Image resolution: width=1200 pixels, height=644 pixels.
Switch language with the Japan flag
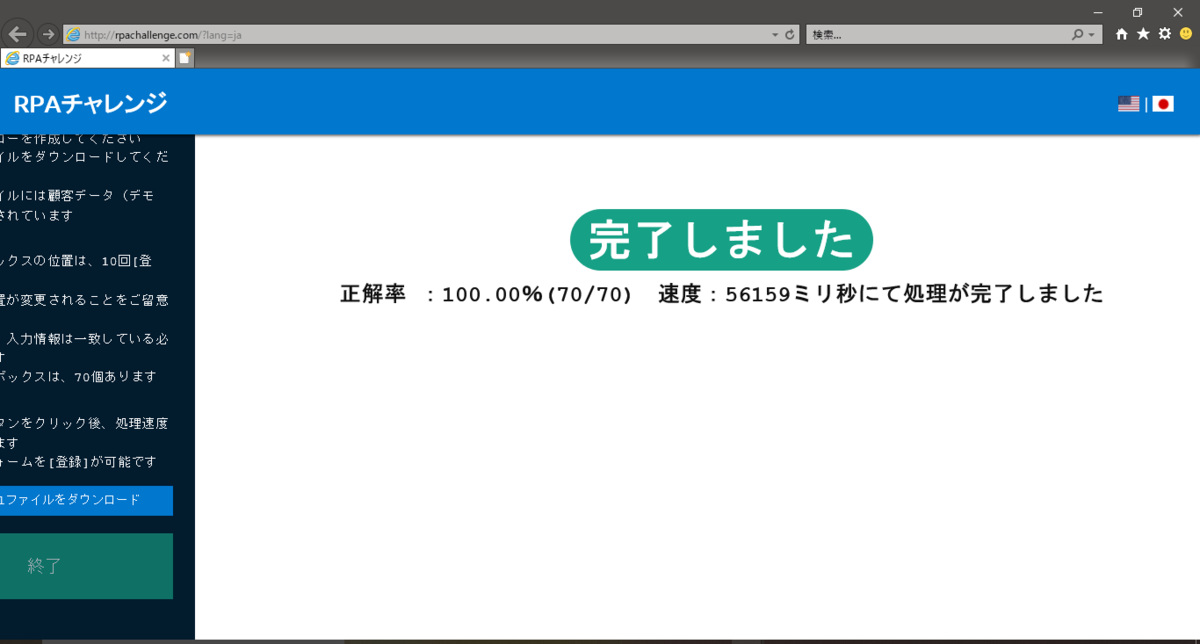[1162, 103]
